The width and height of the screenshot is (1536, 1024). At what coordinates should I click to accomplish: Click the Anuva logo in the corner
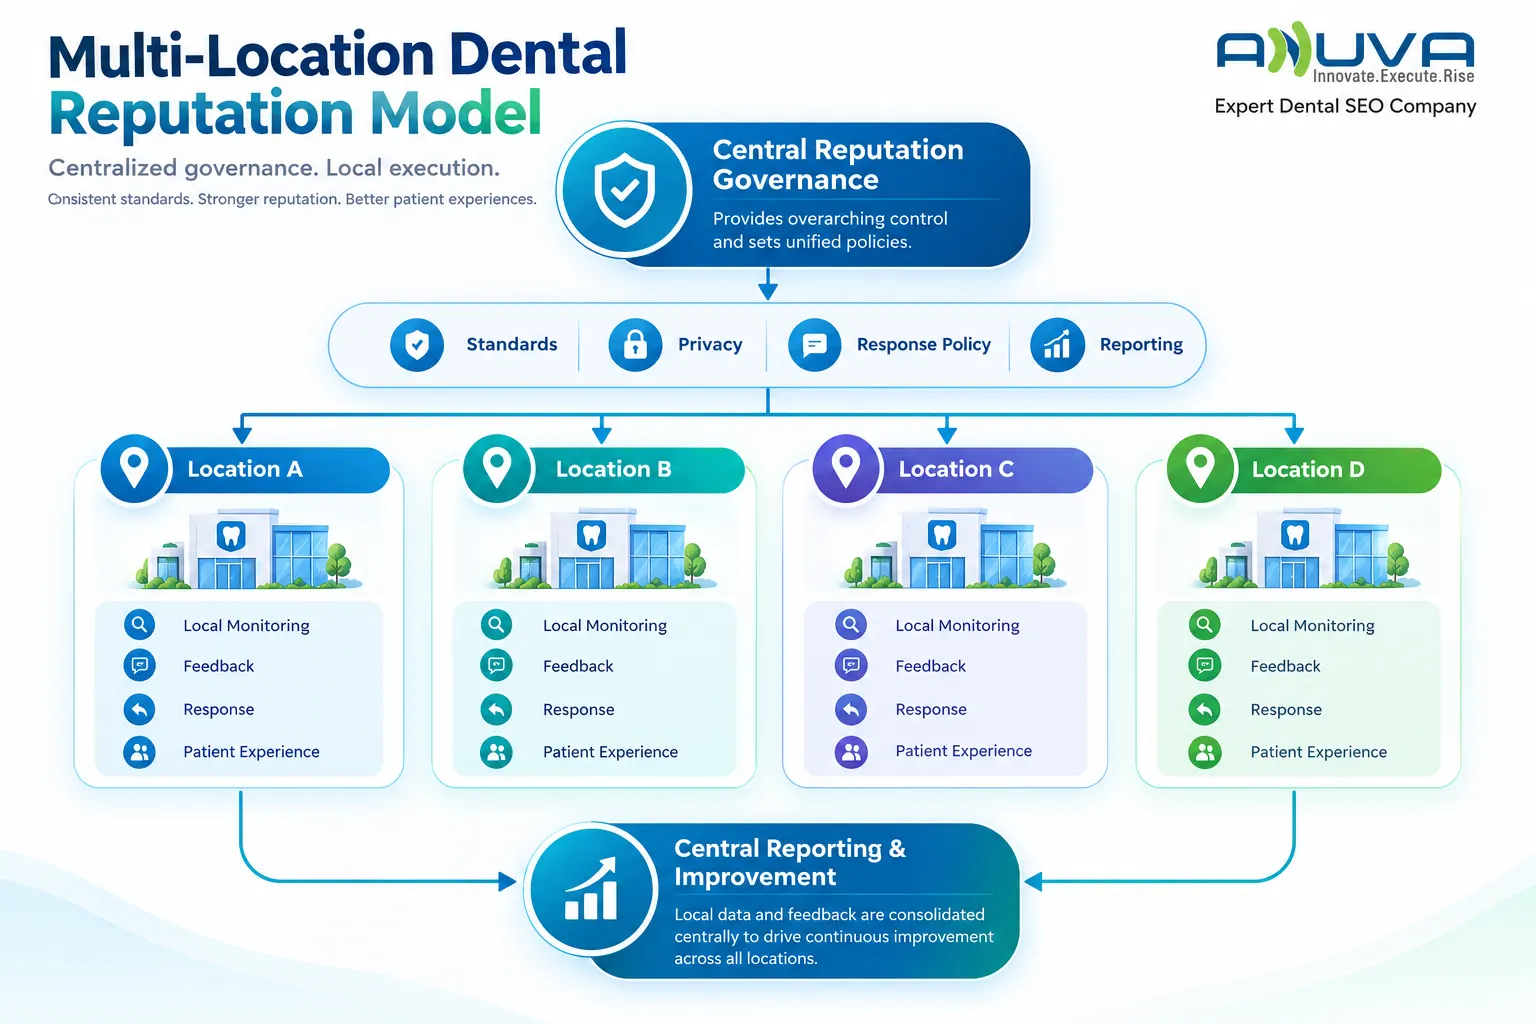1345,52
